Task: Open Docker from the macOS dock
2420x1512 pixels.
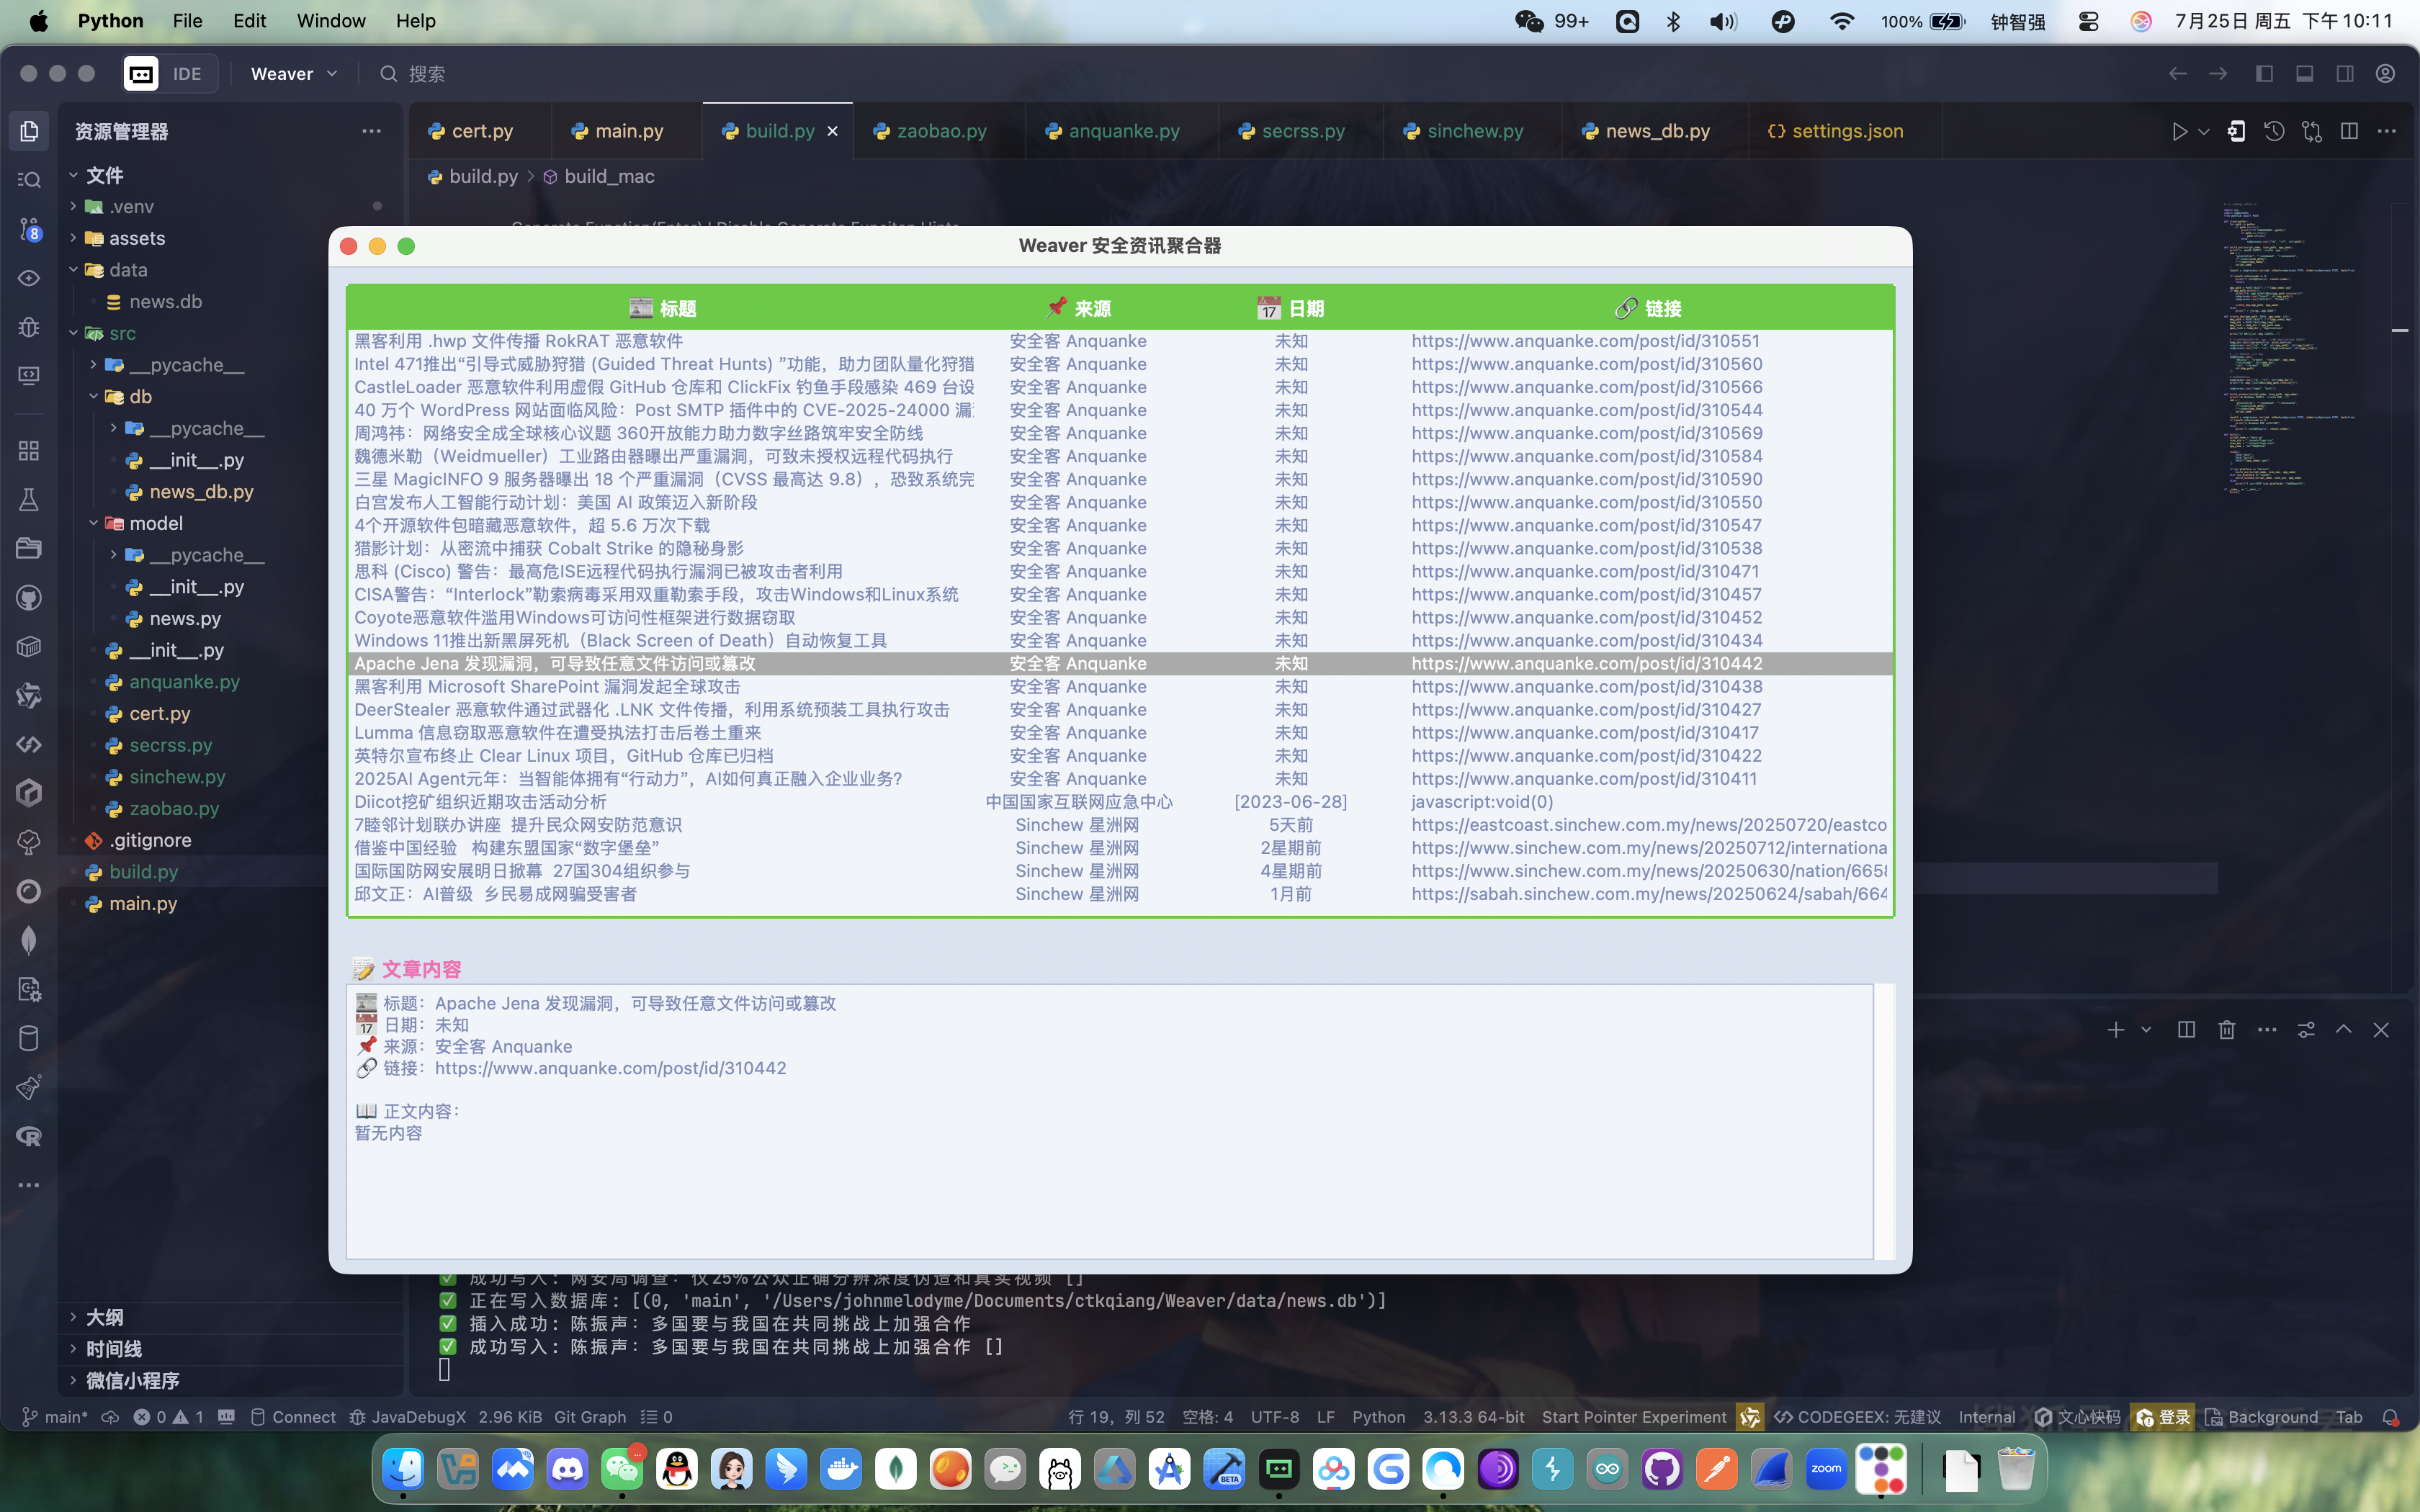Action: coord(840,1469)
